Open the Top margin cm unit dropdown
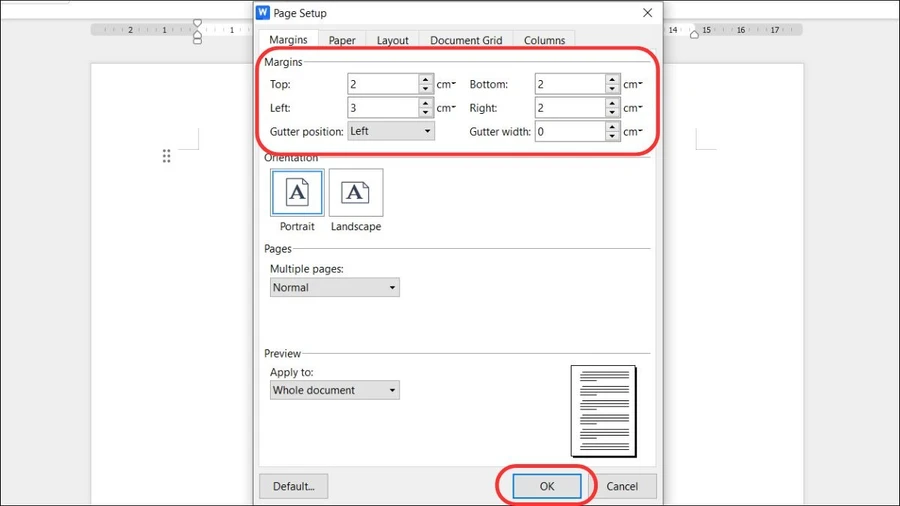The image size is (900, 506). tap(446, 84)
